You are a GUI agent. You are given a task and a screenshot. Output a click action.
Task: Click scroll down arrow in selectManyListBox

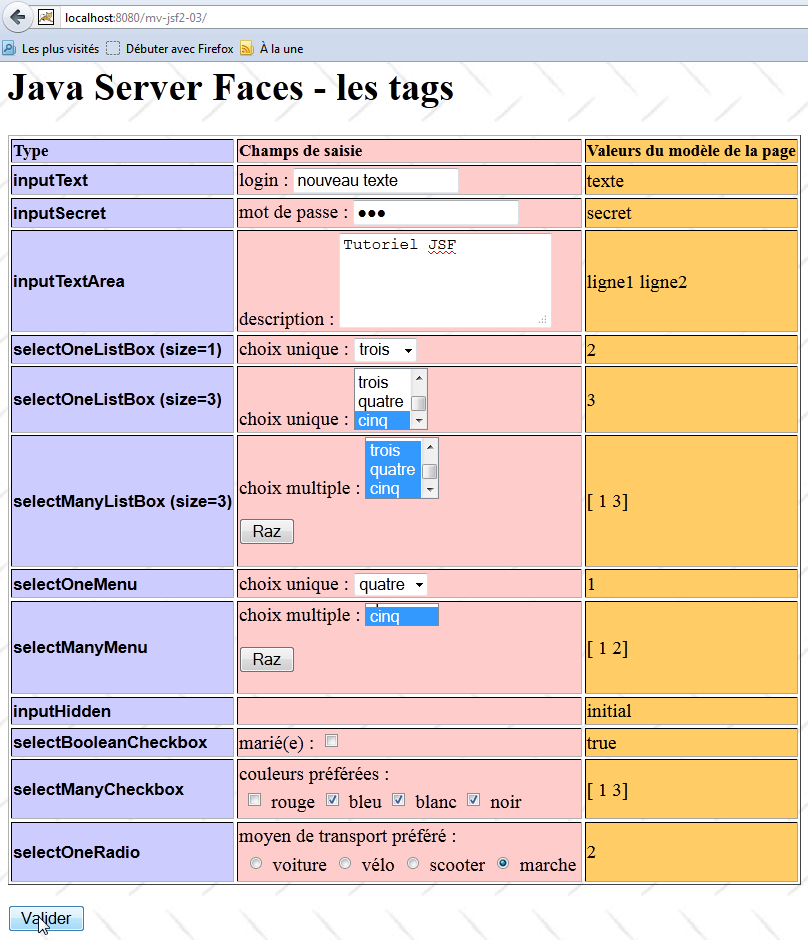point(429,490)
